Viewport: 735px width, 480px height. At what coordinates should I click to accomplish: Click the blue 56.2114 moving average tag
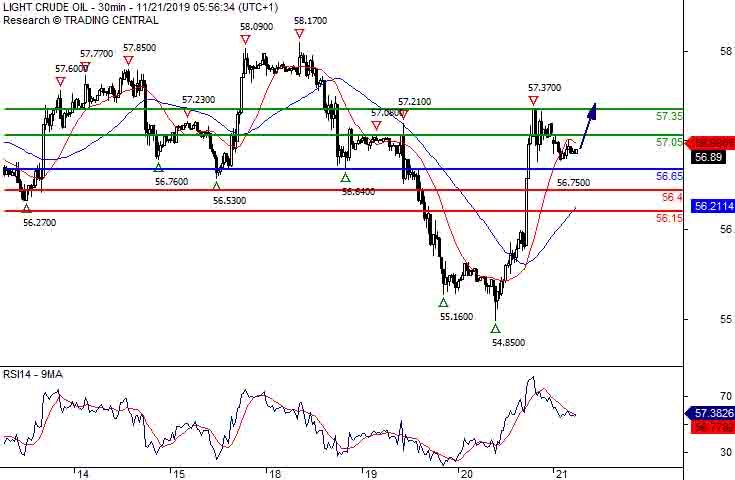[x=713, y=206]
